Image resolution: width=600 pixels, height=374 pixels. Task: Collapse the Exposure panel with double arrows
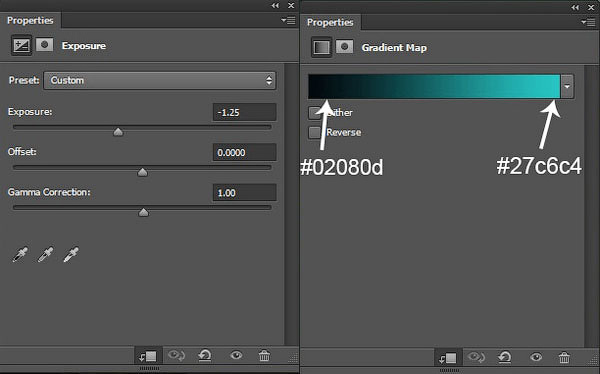click(275, 5)
